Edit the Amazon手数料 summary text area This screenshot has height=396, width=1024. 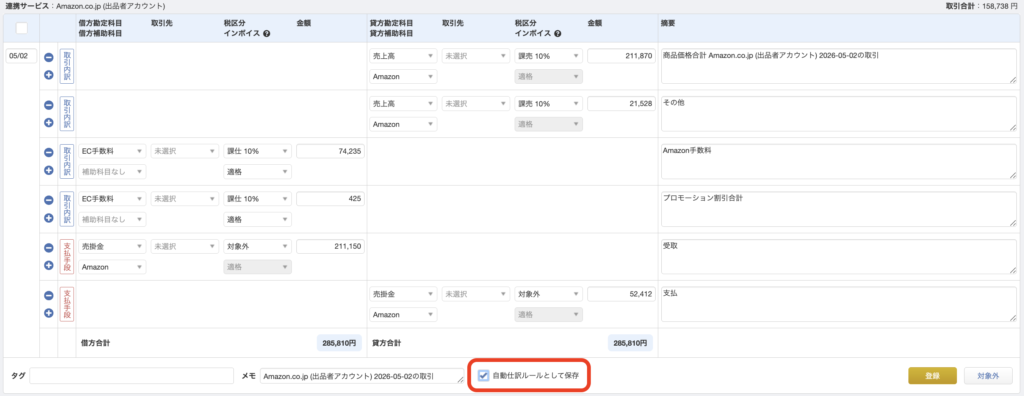tap(839, 161)
